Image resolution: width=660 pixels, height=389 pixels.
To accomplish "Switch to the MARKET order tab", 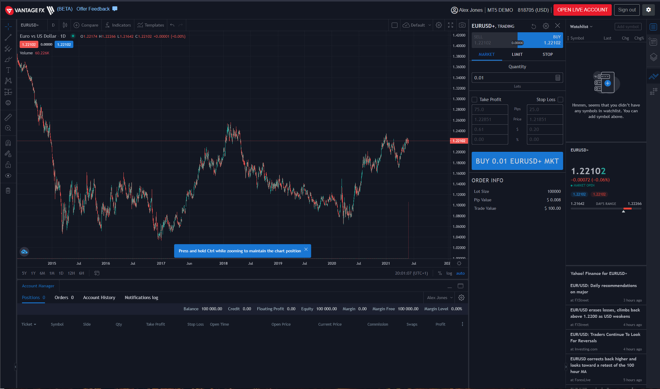I will point(487,54).
